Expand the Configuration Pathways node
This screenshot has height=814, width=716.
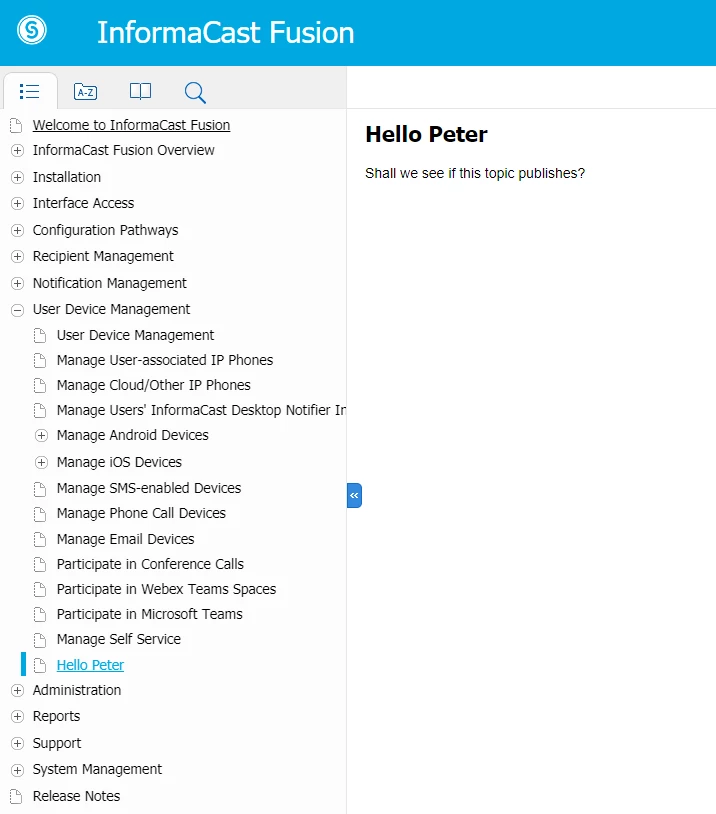tap(17, 230)
